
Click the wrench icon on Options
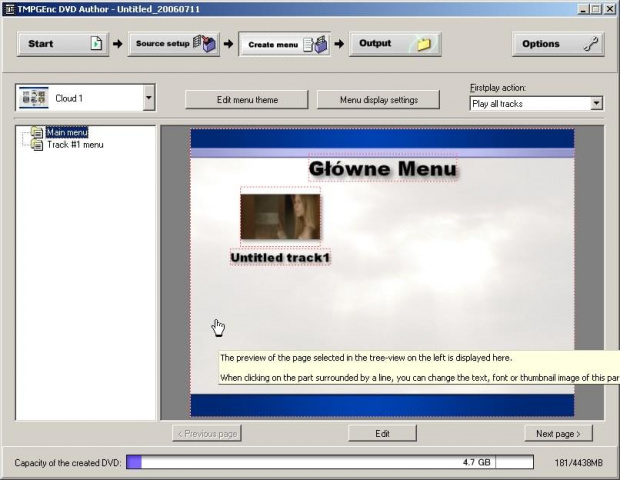pyautogui.click(x=592, y=43)
